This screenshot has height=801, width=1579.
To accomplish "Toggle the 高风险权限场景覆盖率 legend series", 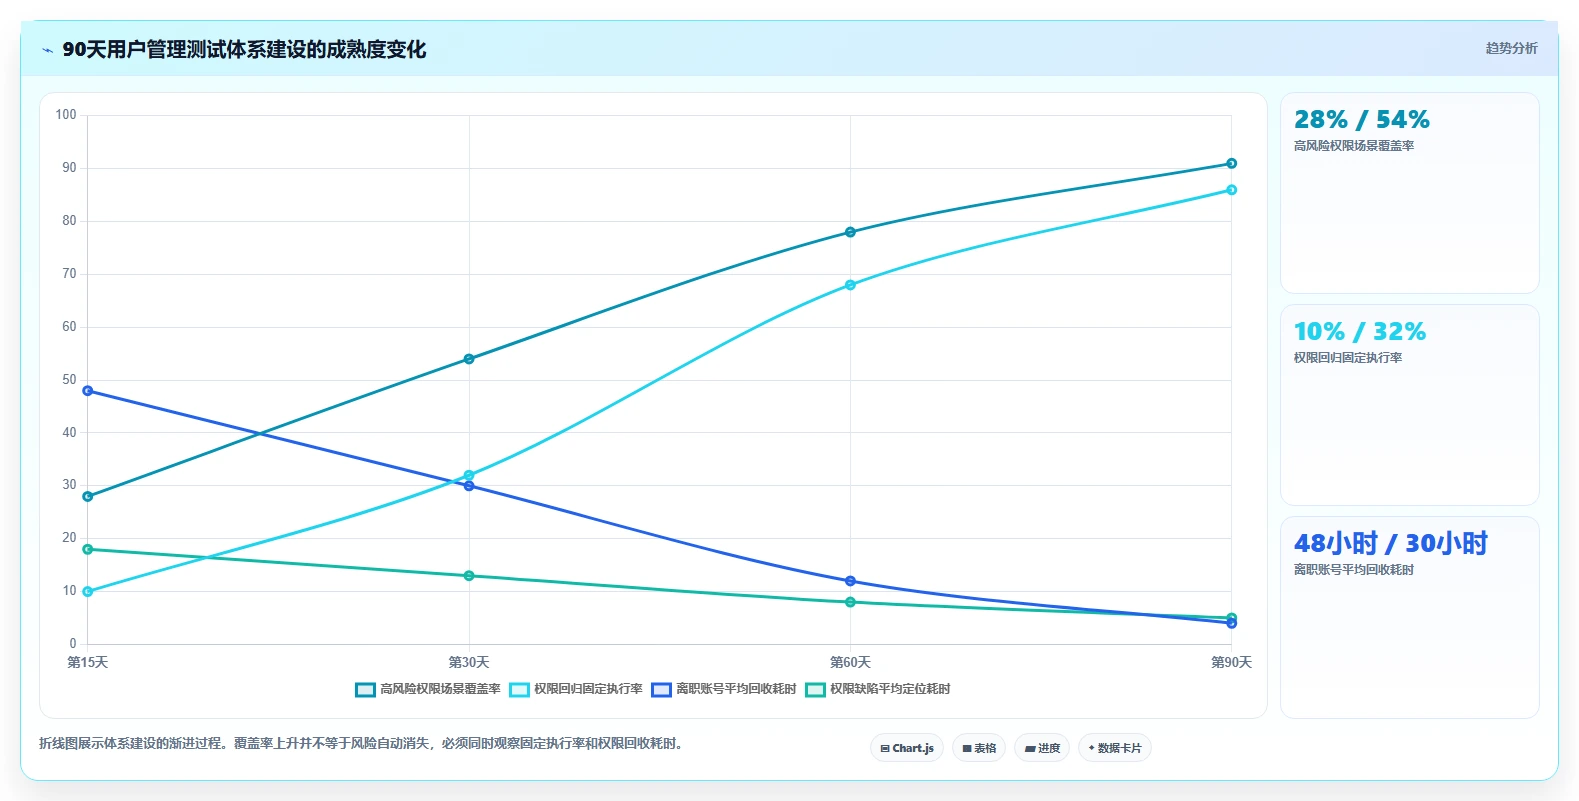I will point(428,689).
